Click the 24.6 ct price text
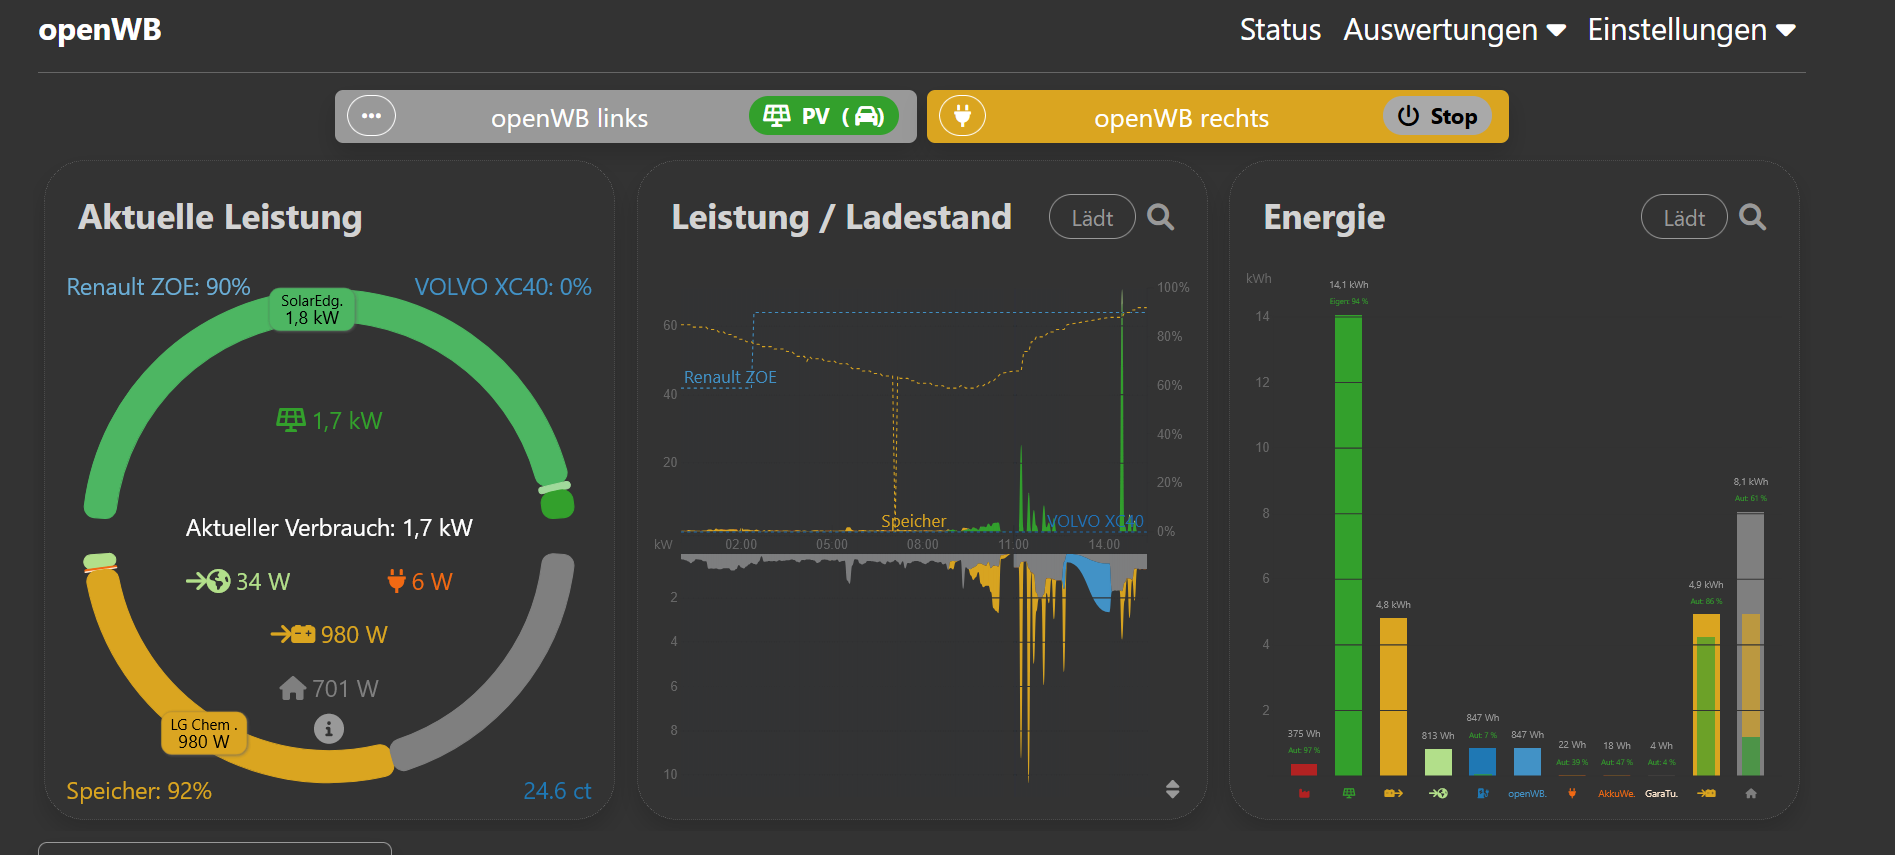The image size is (1895, 855). tap(557, 791)
